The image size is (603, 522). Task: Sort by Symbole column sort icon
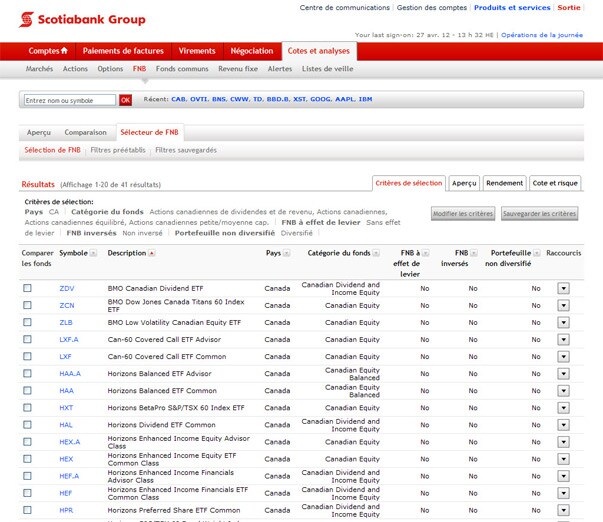point(94,253)
